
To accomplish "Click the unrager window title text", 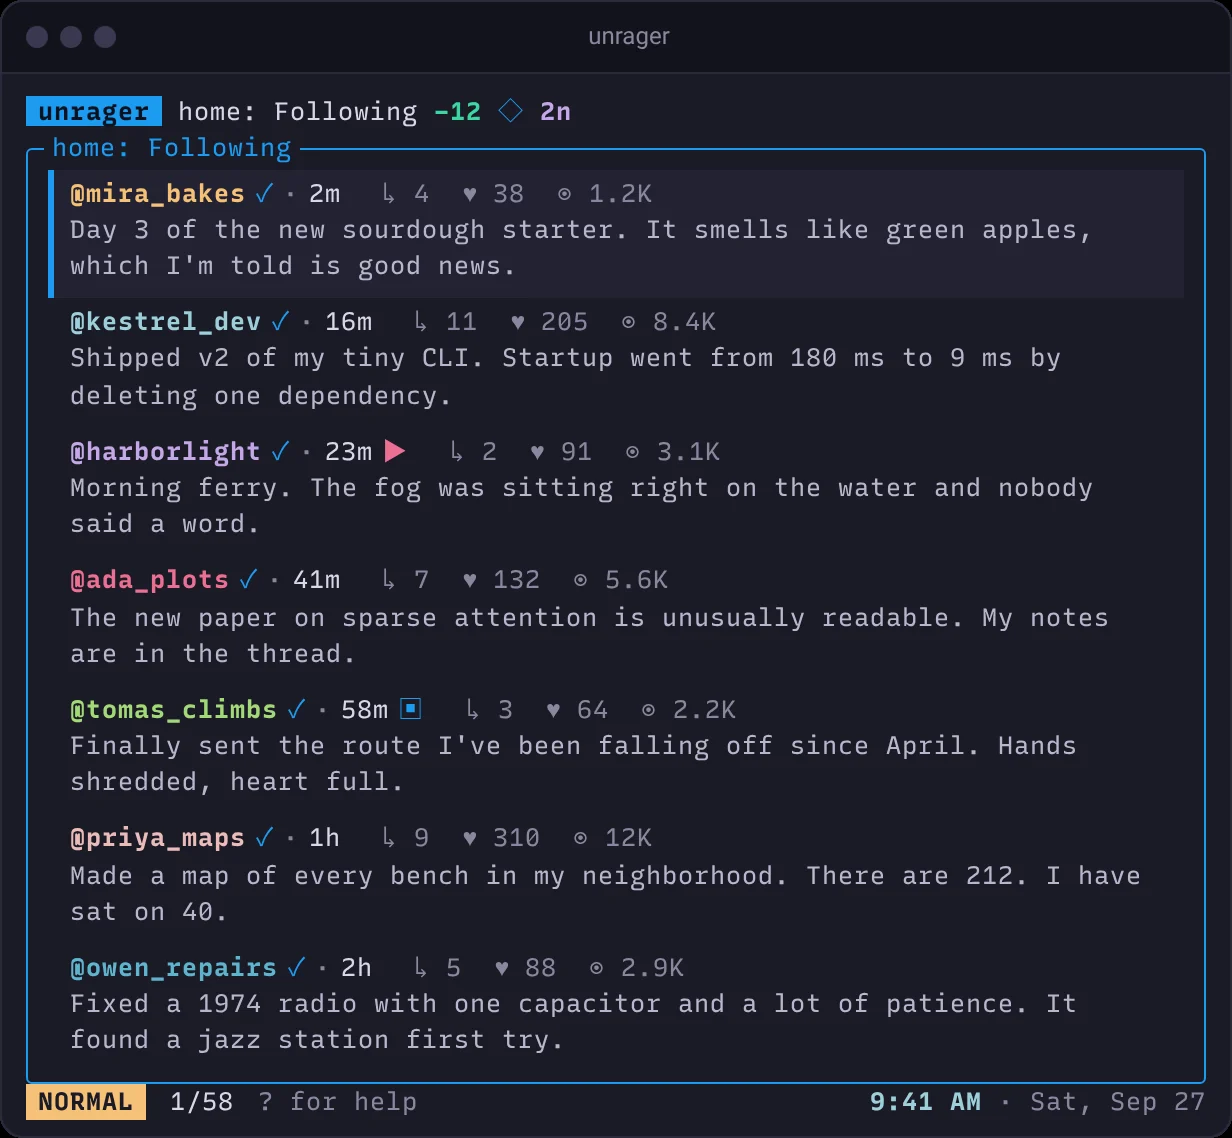I will tap(629, 37).
